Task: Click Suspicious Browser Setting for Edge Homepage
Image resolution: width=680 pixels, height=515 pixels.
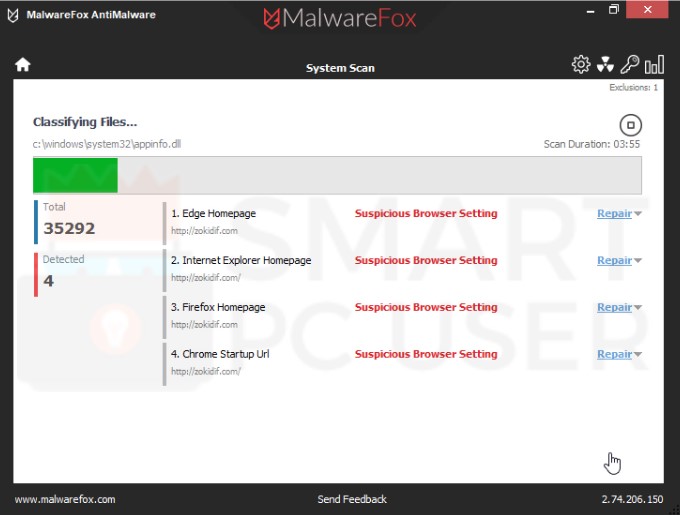Action: point(426,213)
